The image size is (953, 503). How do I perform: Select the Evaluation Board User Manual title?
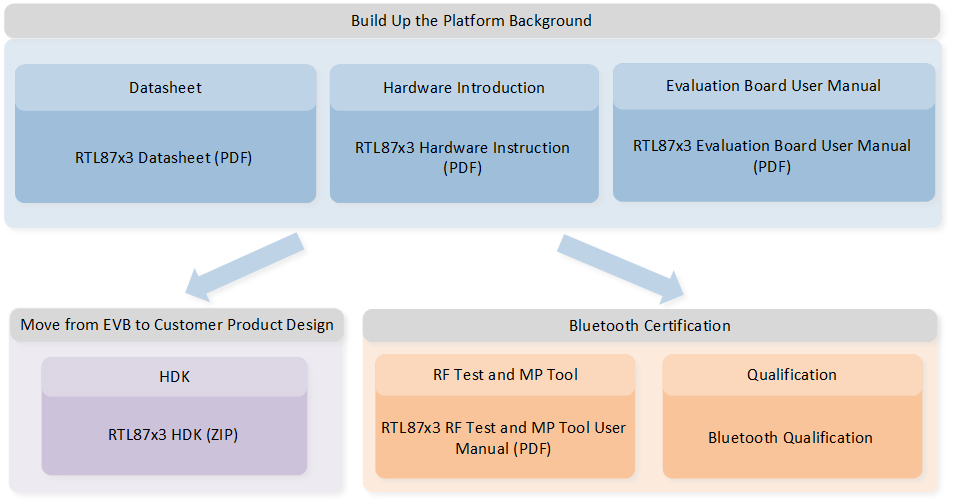[x=773, y=86]
